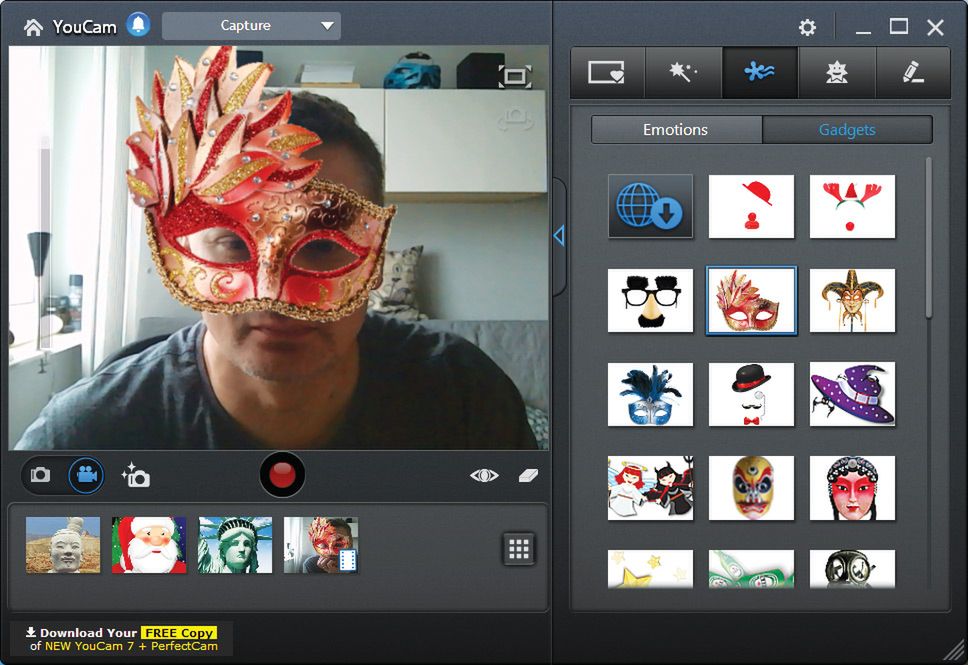Open avatar effects tab

(837, 73)
